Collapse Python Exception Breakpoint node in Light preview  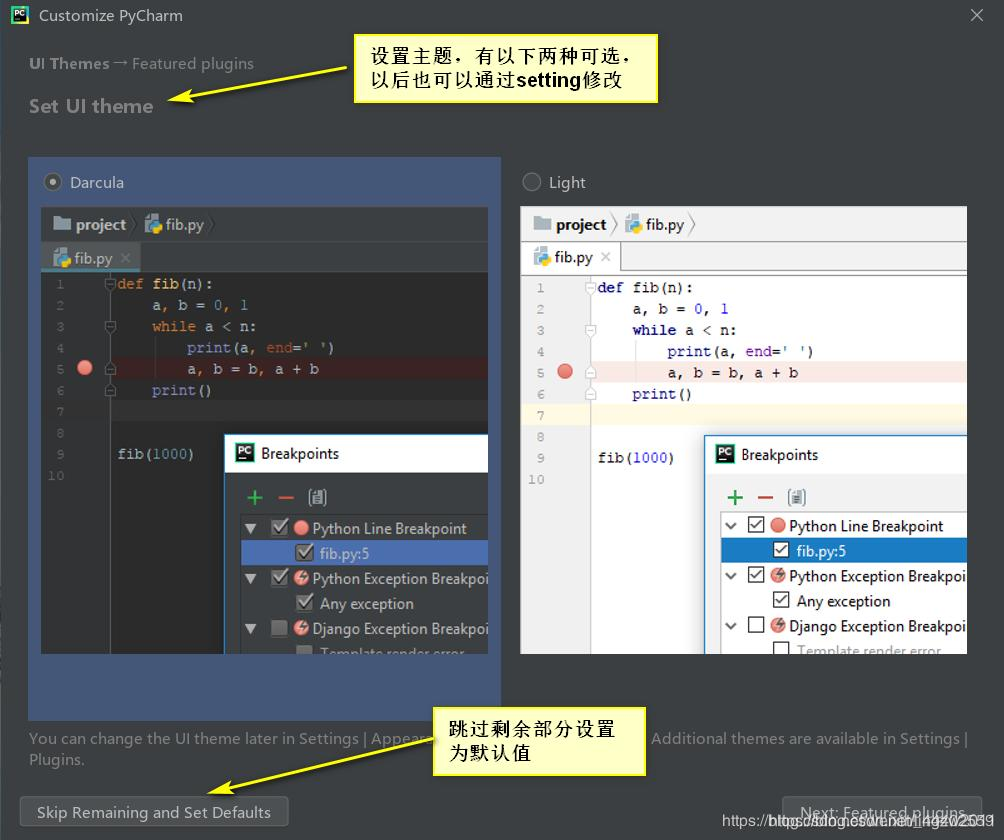coord(731,576)
